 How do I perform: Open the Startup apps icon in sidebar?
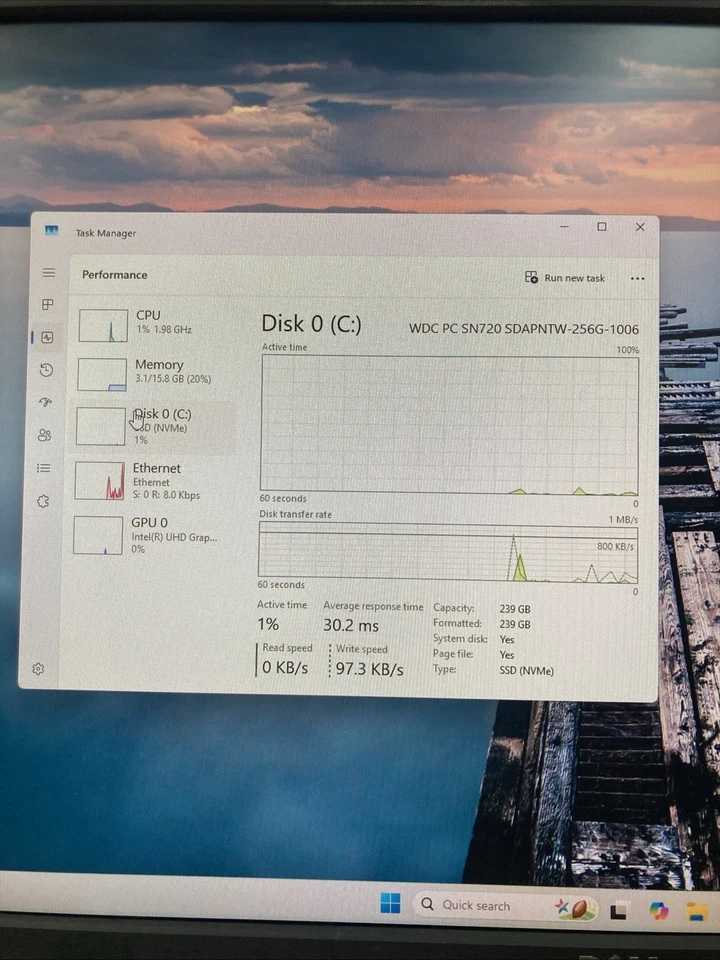point(45,402)
